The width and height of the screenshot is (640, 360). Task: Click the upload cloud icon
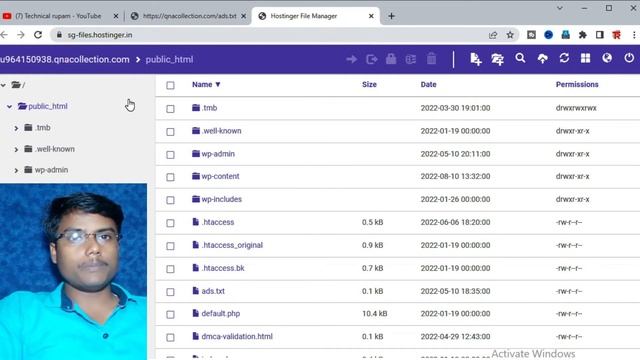click(542, 59)
